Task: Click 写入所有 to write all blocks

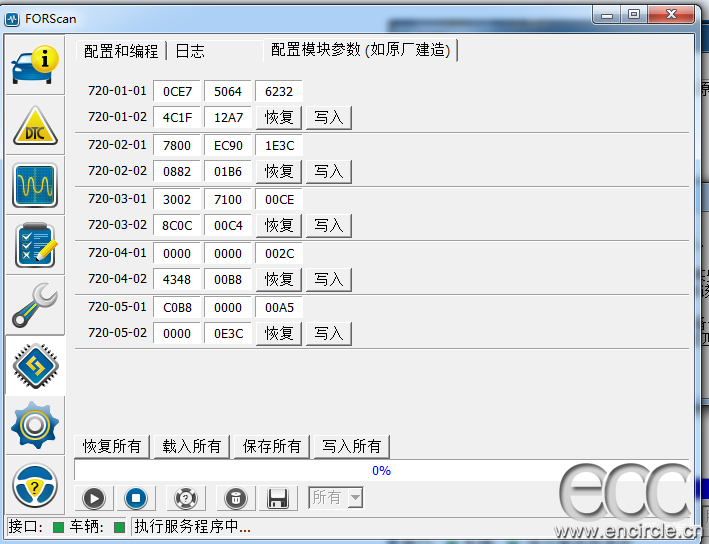Action: 351,446
